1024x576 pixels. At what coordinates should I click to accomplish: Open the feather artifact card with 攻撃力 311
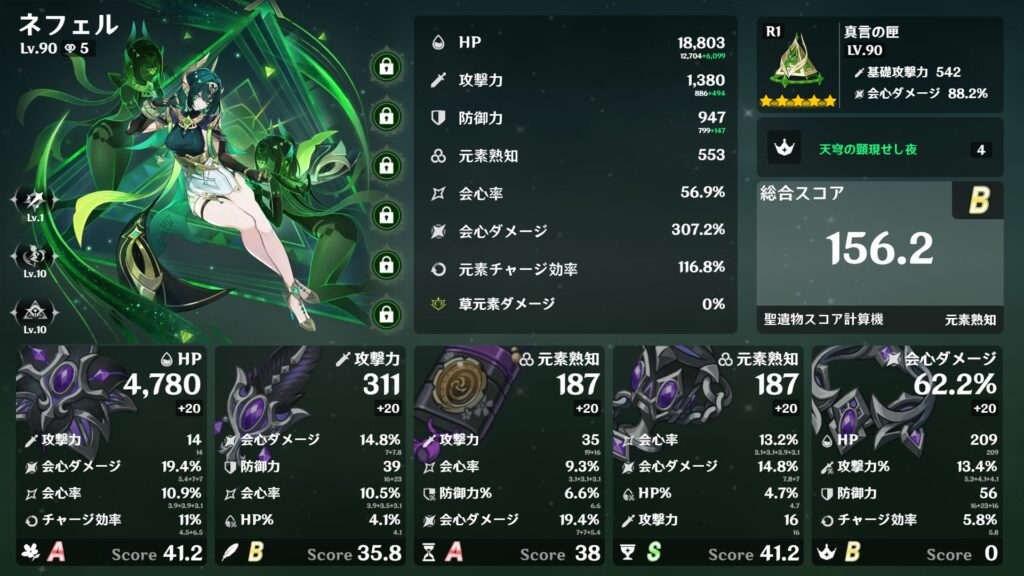[310, 455]
